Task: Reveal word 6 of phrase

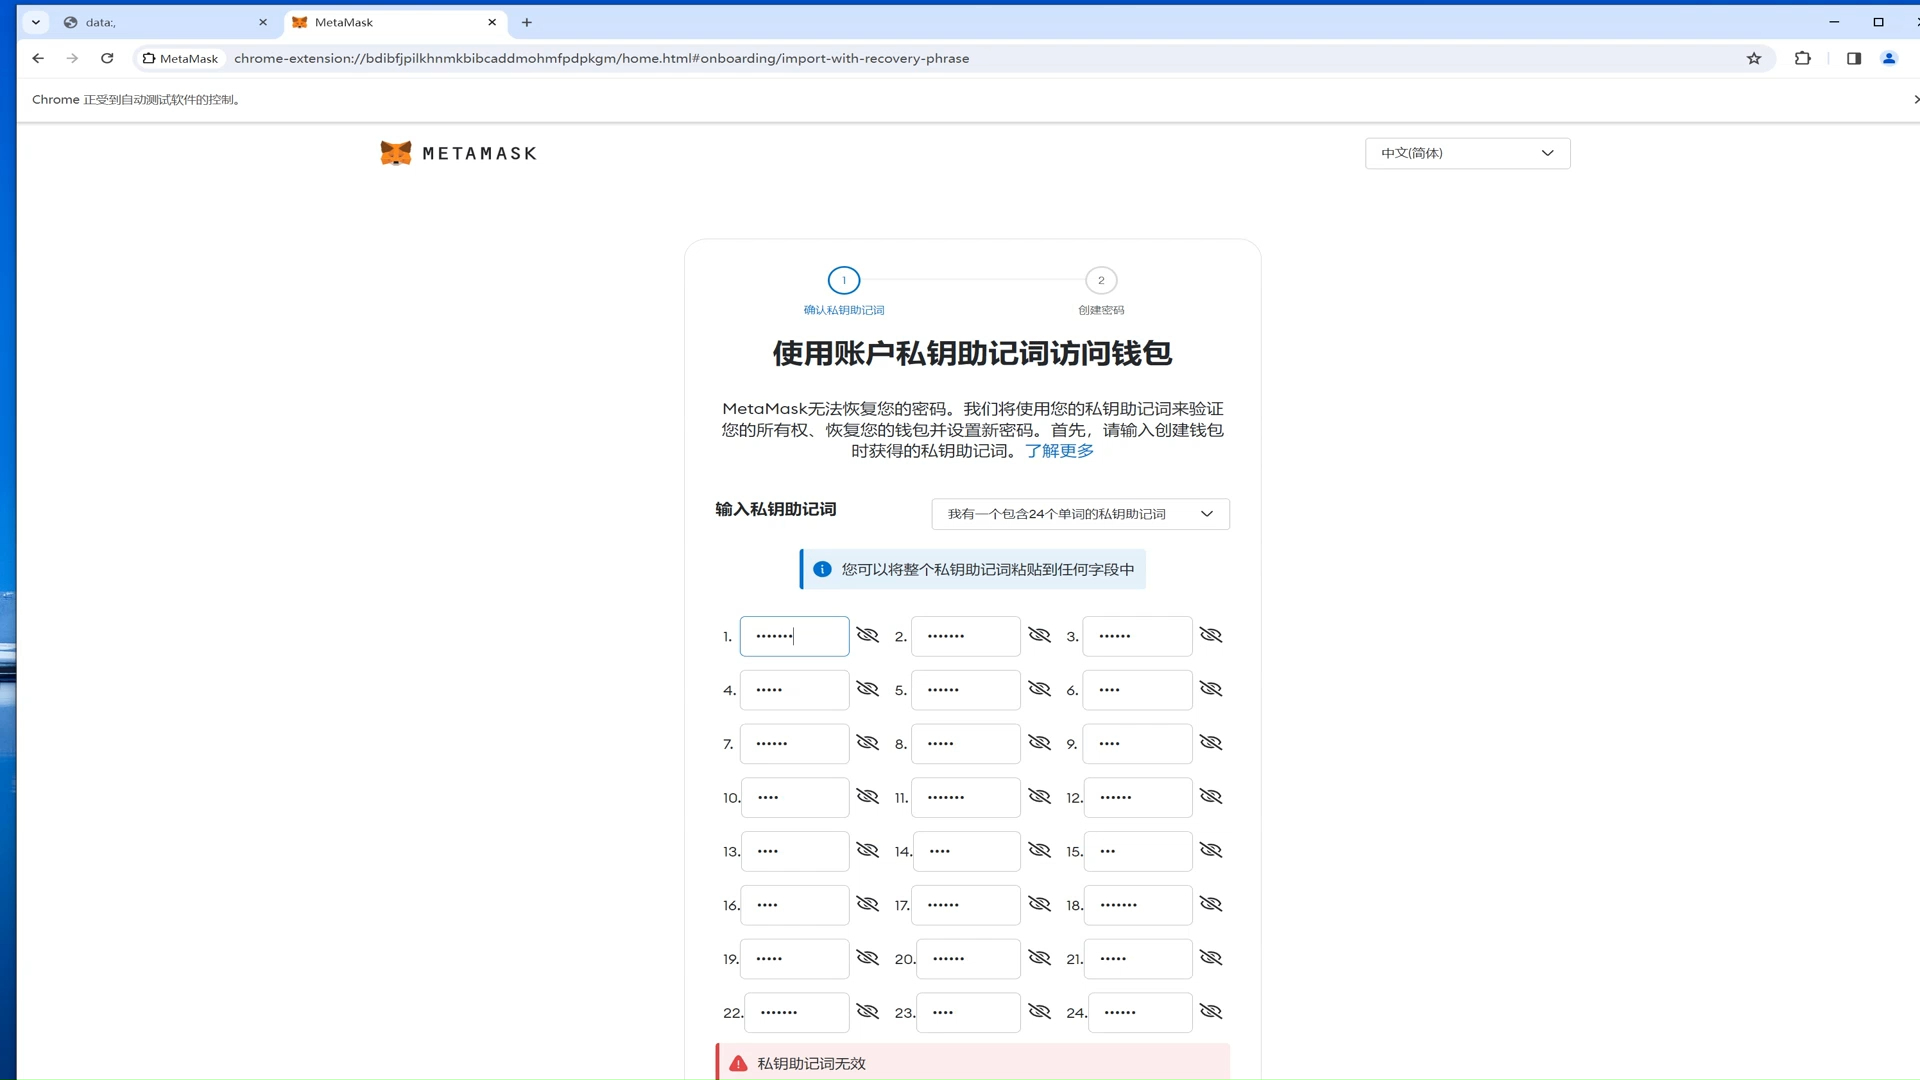Action: 1211,689
